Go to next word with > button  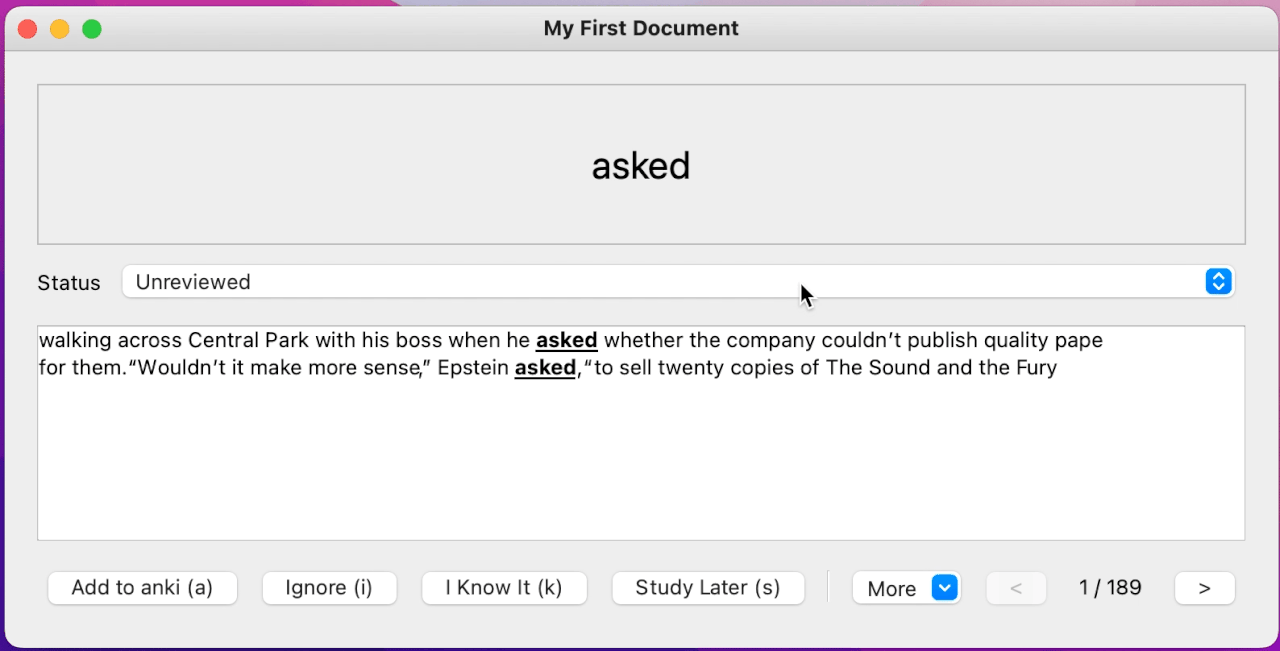pyautogui.click(x=1204, y=588)
